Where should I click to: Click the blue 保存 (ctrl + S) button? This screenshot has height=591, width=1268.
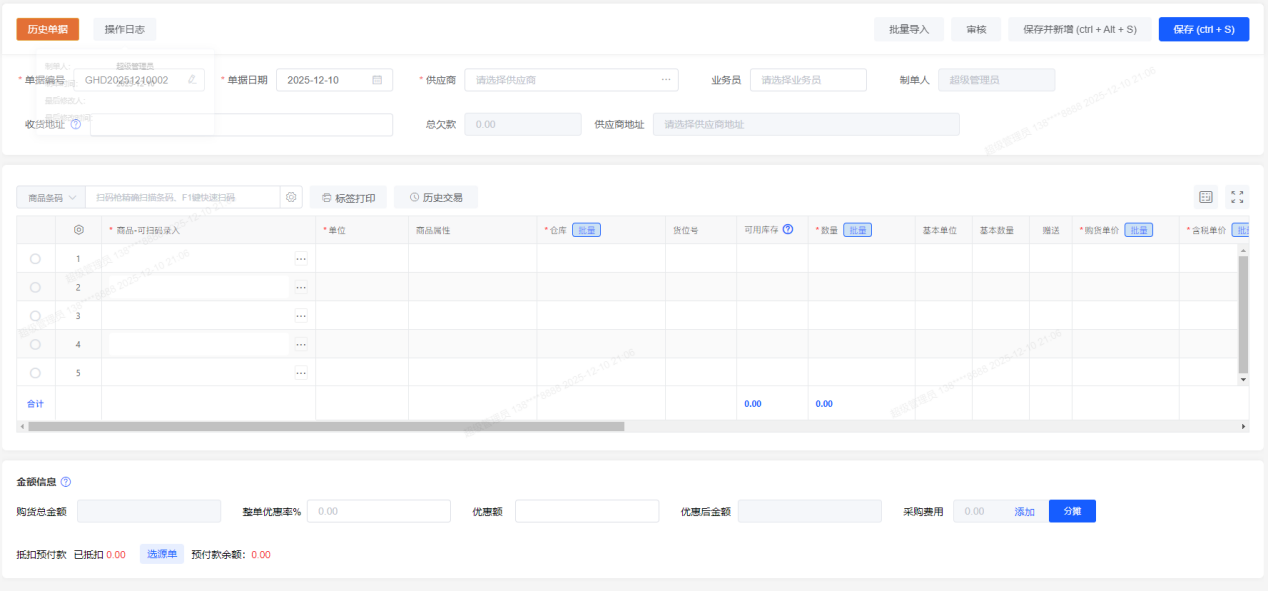point(1203,29)
